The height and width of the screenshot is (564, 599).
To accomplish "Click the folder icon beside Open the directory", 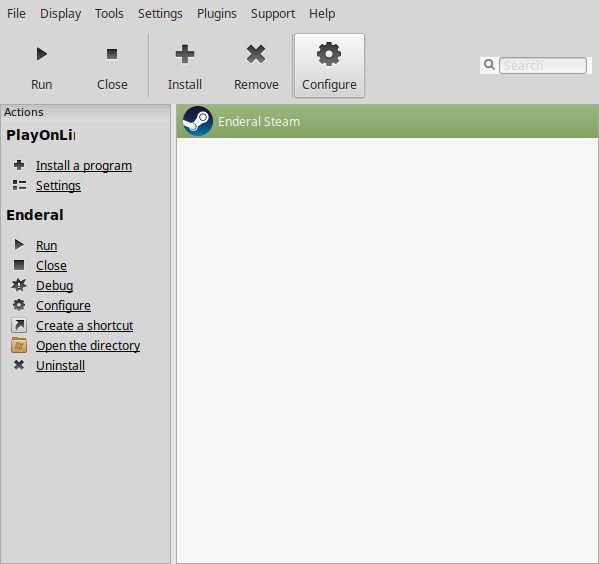I will click(x=19, y=345).
